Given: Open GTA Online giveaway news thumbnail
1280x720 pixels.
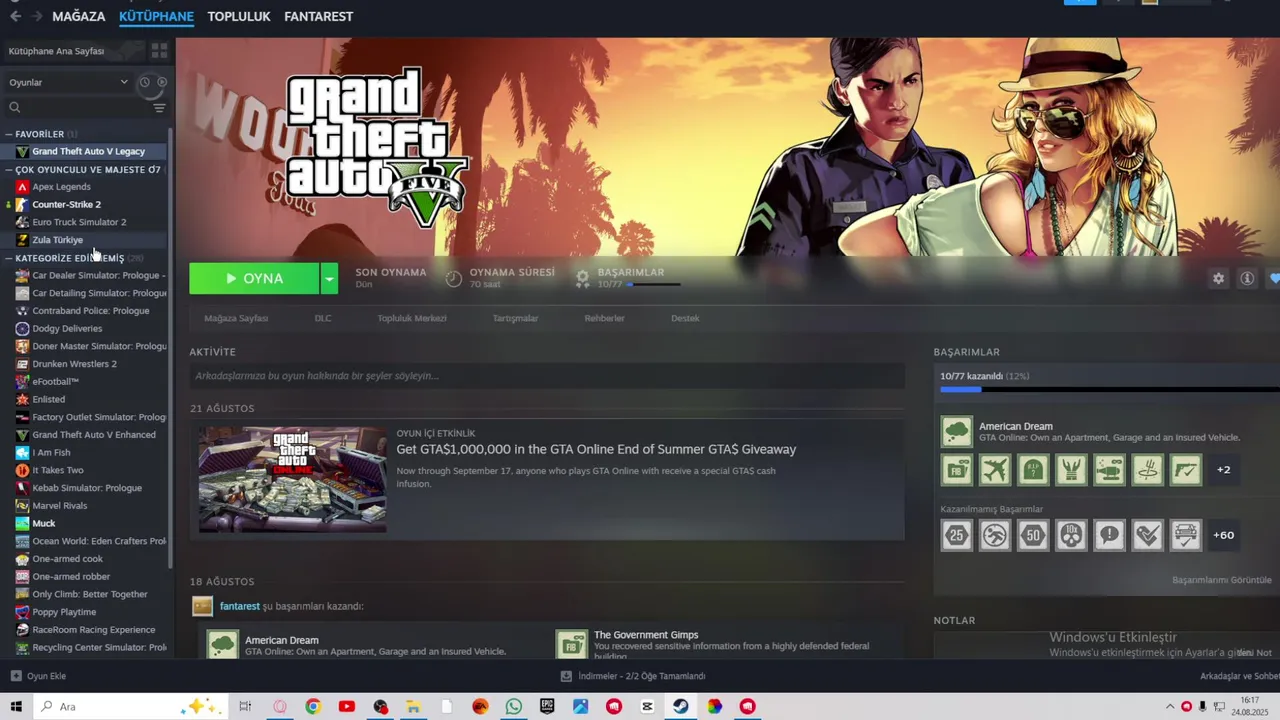Looking at the screenshot, I should coord(292,480).
